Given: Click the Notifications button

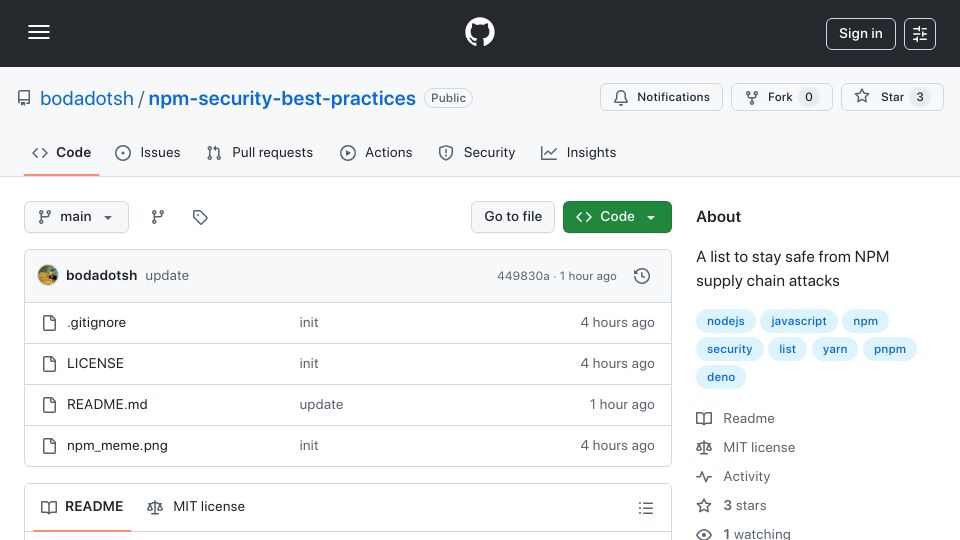Looking at the screenshot, I should [661, 97].
